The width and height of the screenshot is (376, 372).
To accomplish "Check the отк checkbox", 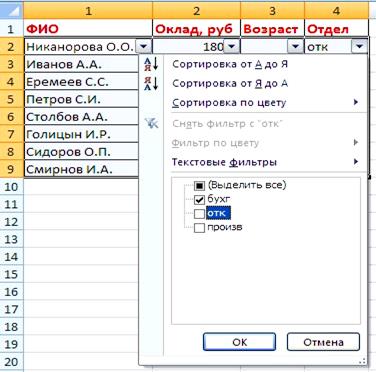I will (199, 214).
